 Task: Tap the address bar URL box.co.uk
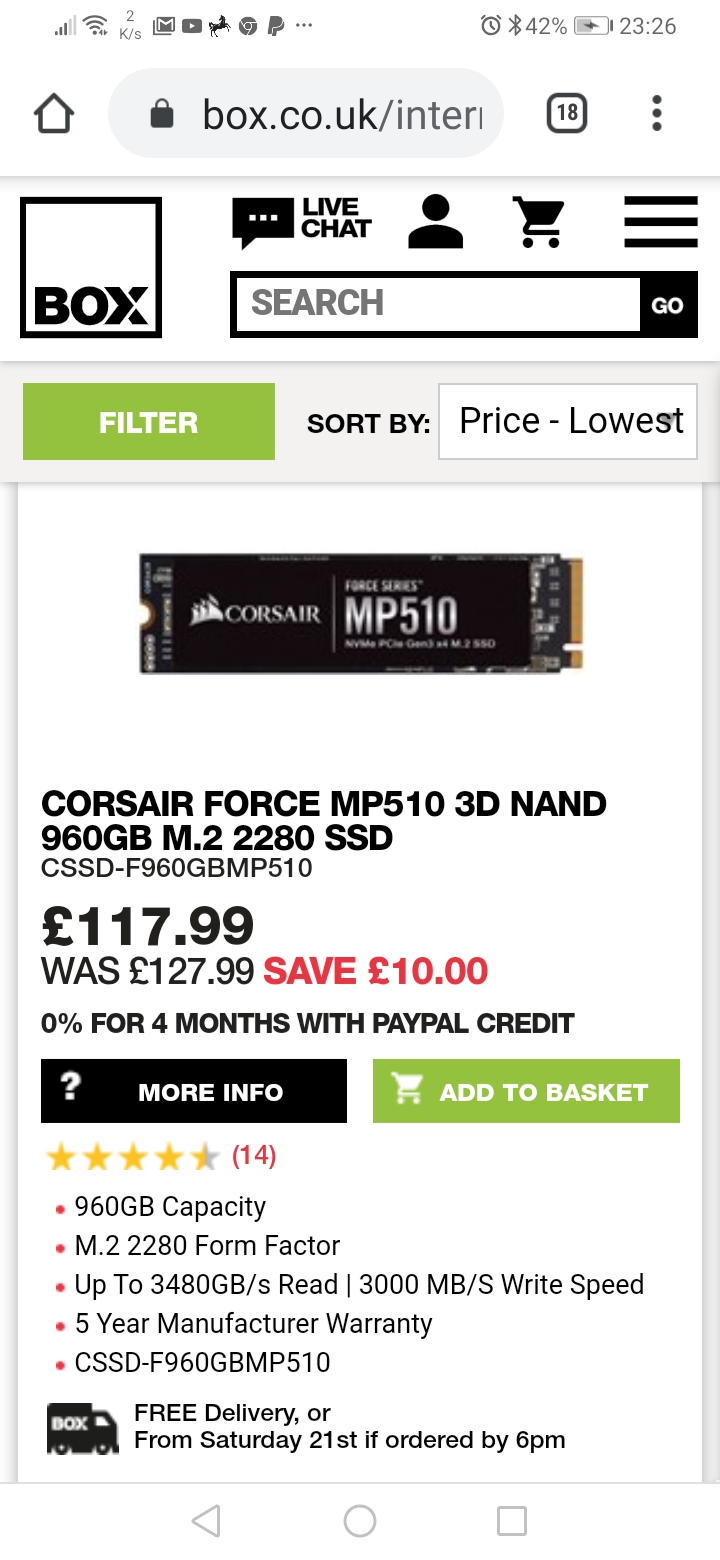[340, 114]
